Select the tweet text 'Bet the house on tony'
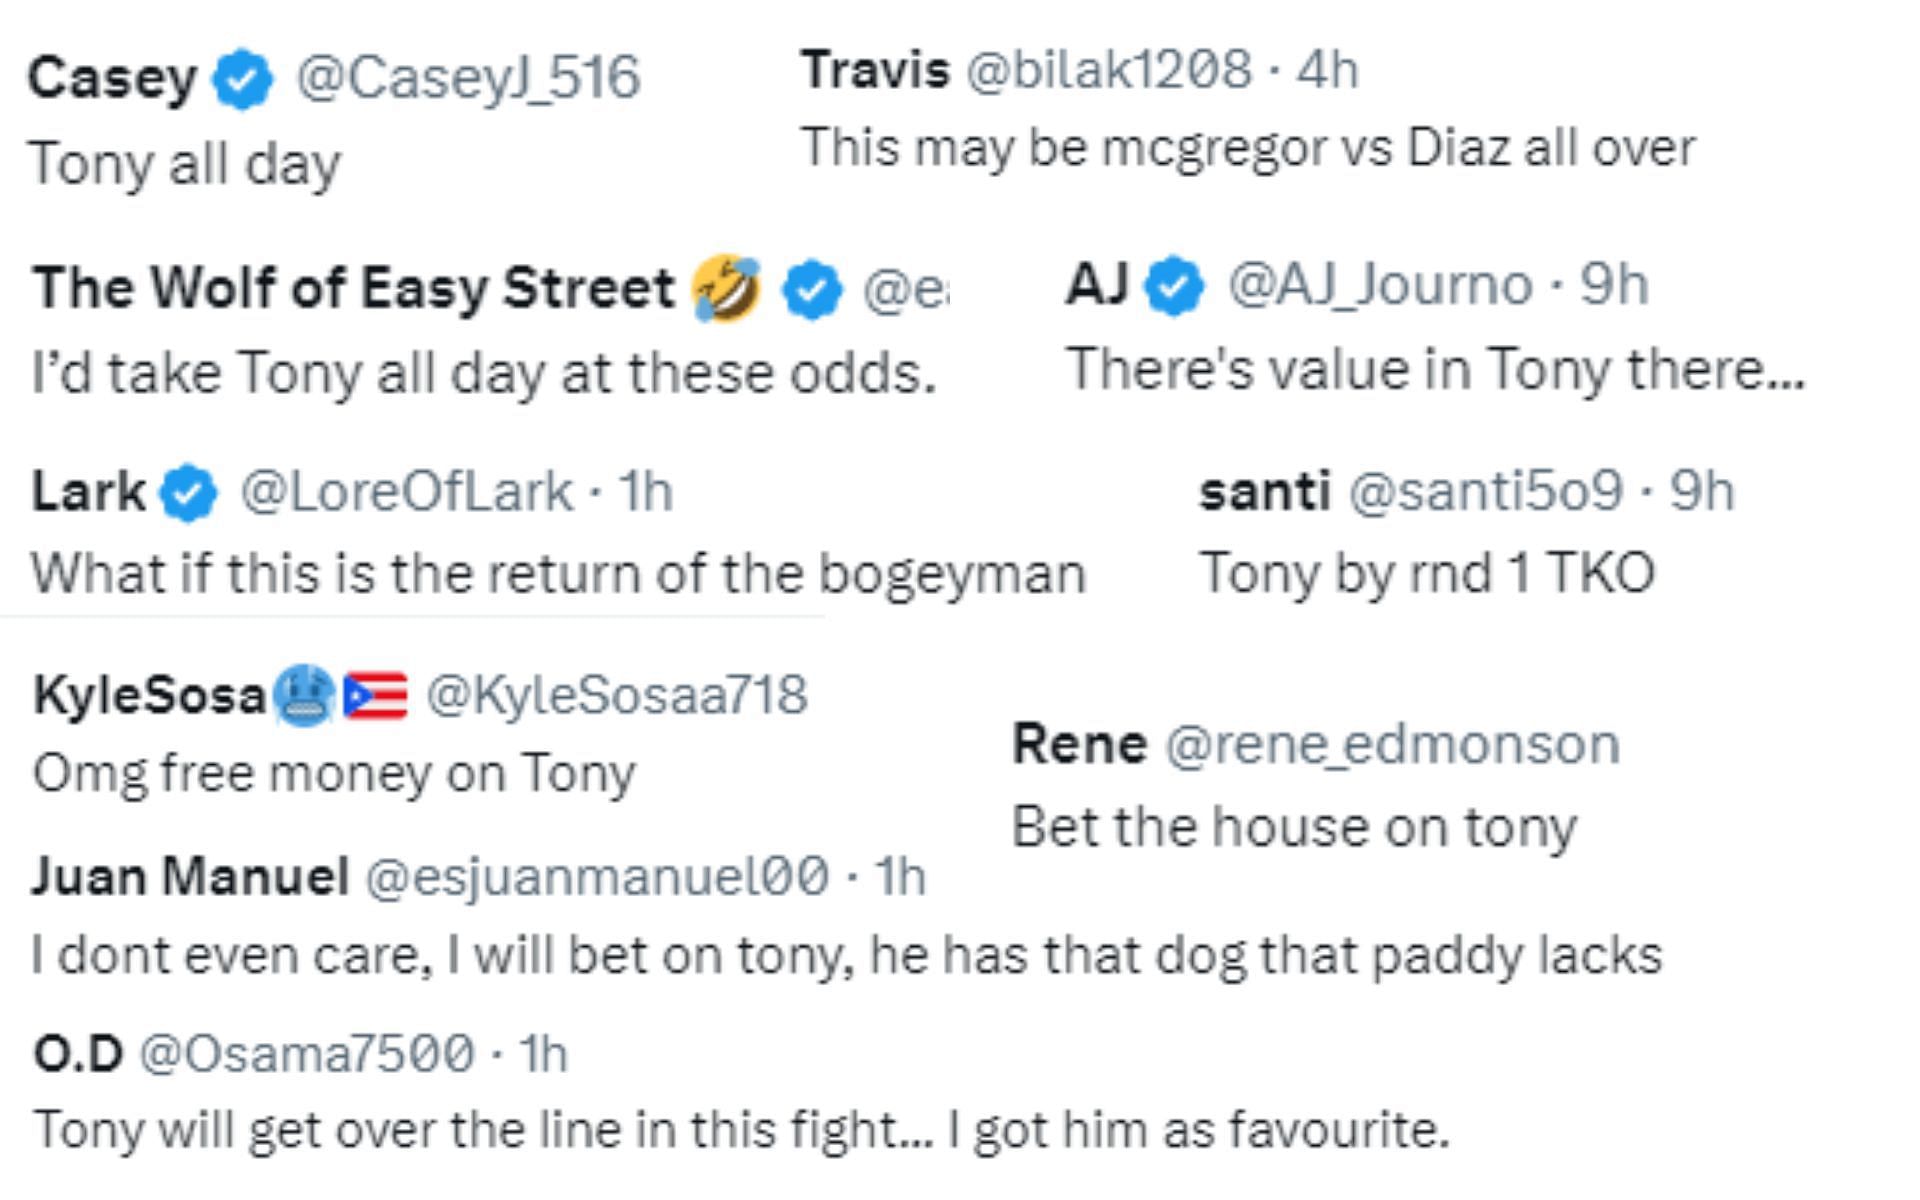 point(1295,828)
